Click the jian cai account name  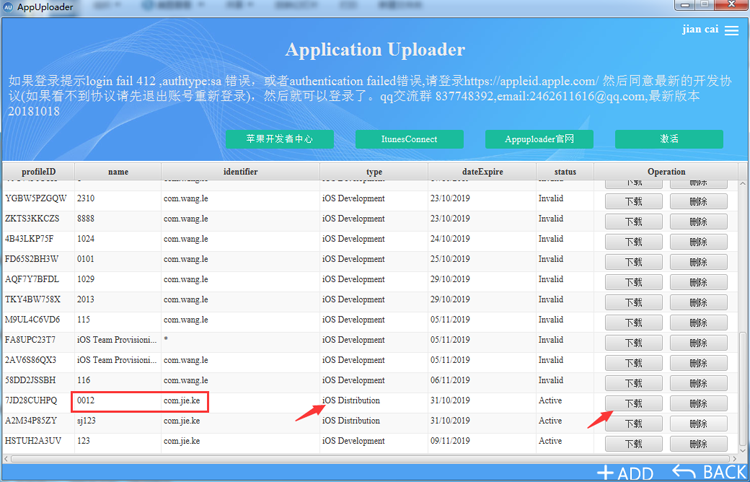700,29
